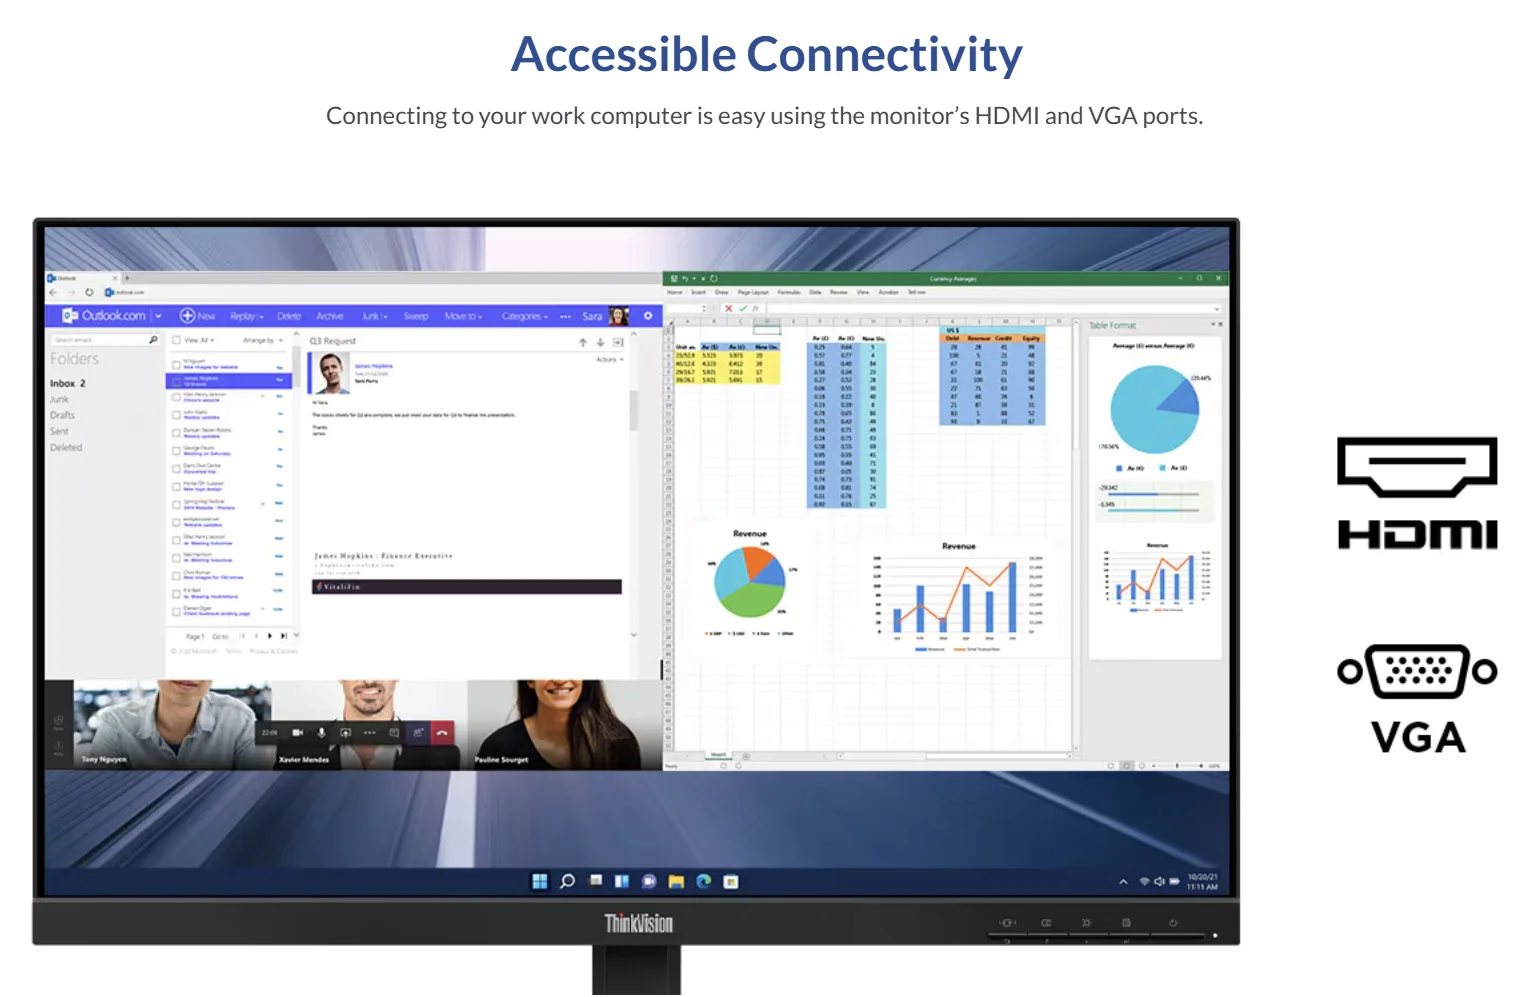Go to previous message with up arrow

(x=583, y=342)
